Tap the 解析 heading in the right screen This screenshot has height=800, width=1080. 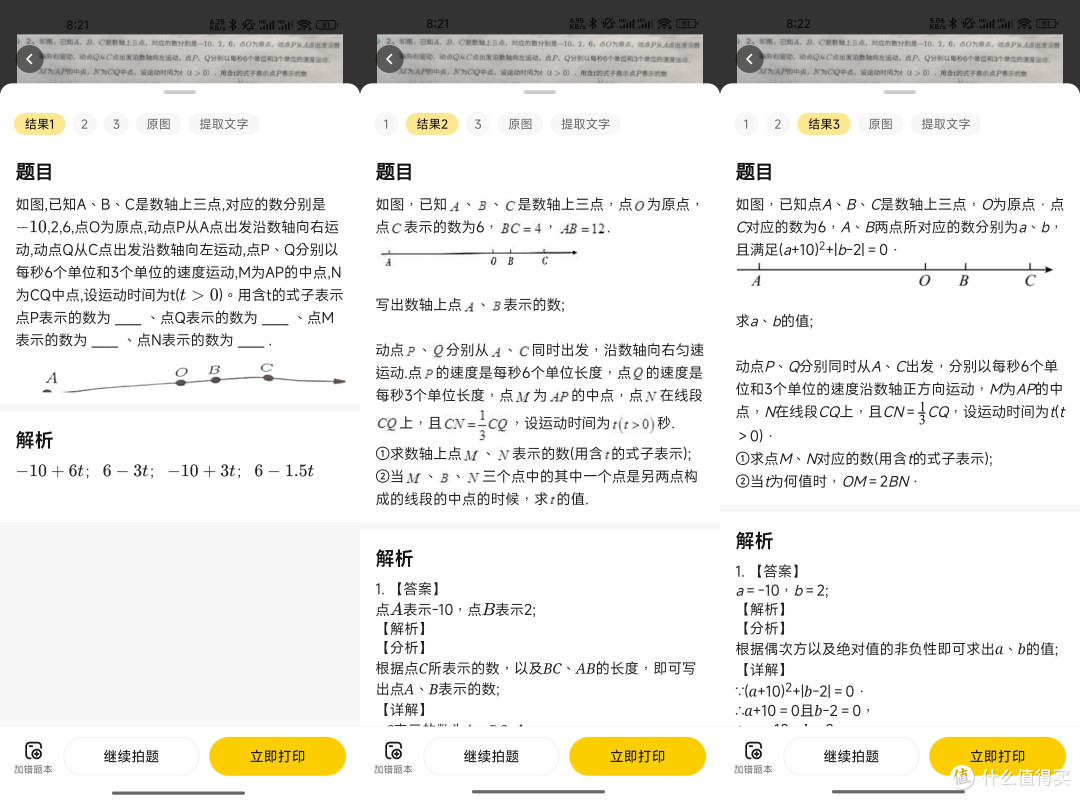[x=754, y=540]
